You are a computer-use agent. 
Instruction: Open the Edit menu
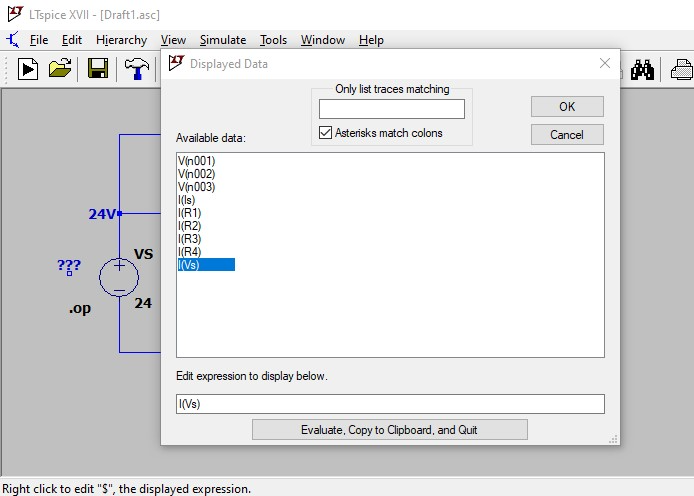[x=72, y=40]
